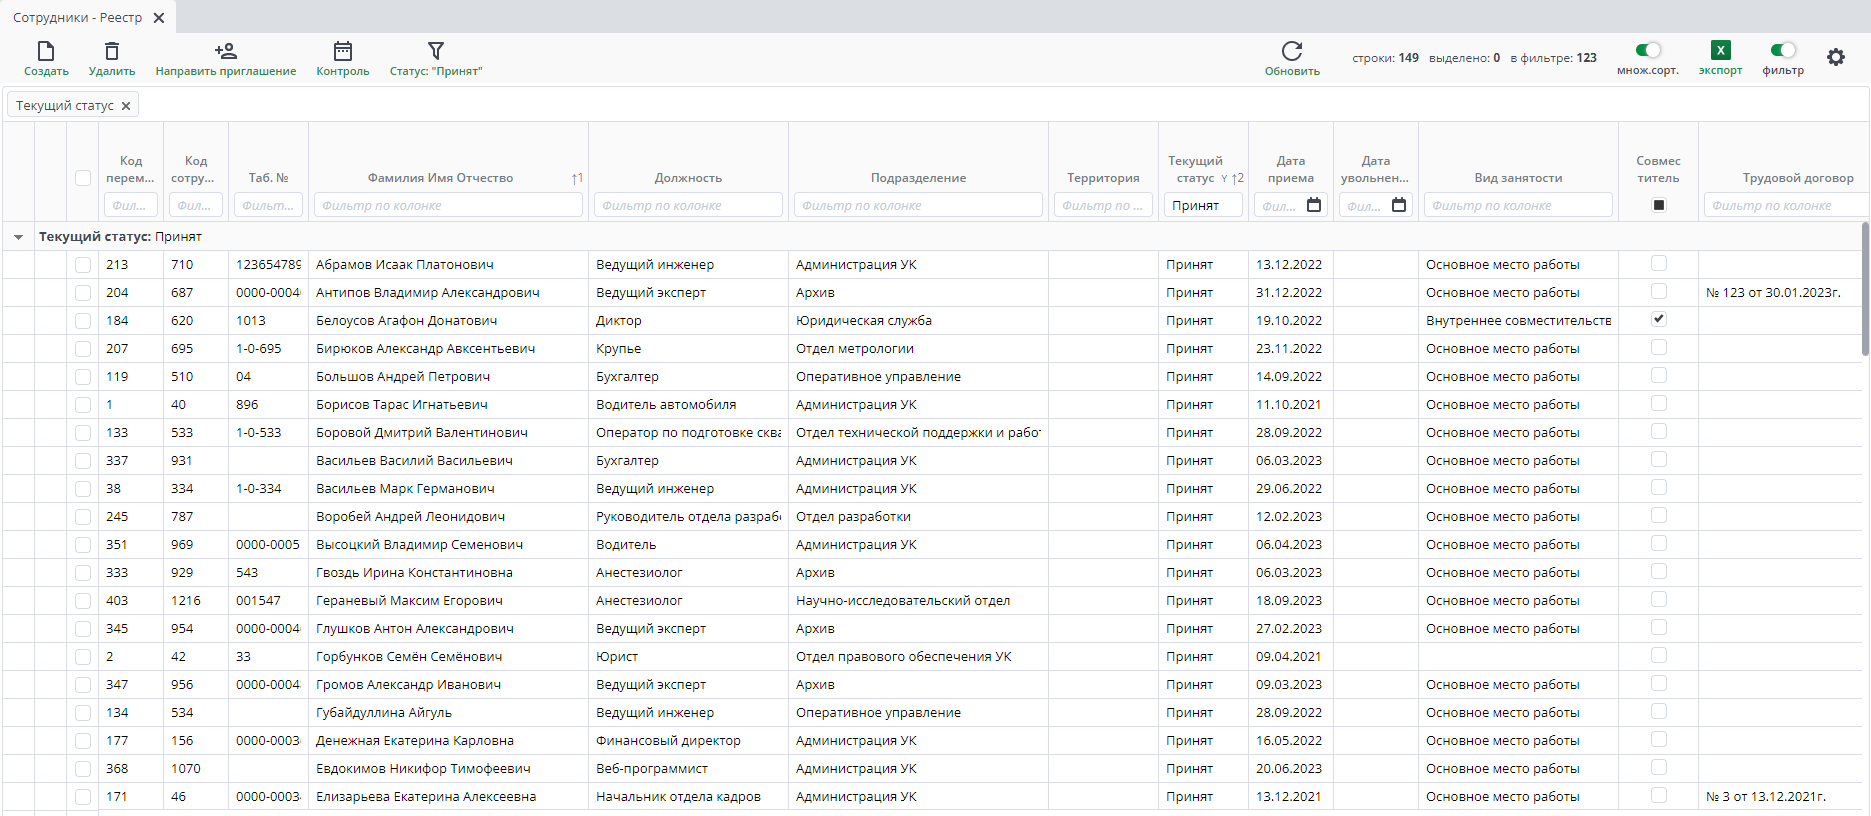Open the status filter funnel icon
Viewport: 1871px width, 816px height.
click(x=436, y=51)
